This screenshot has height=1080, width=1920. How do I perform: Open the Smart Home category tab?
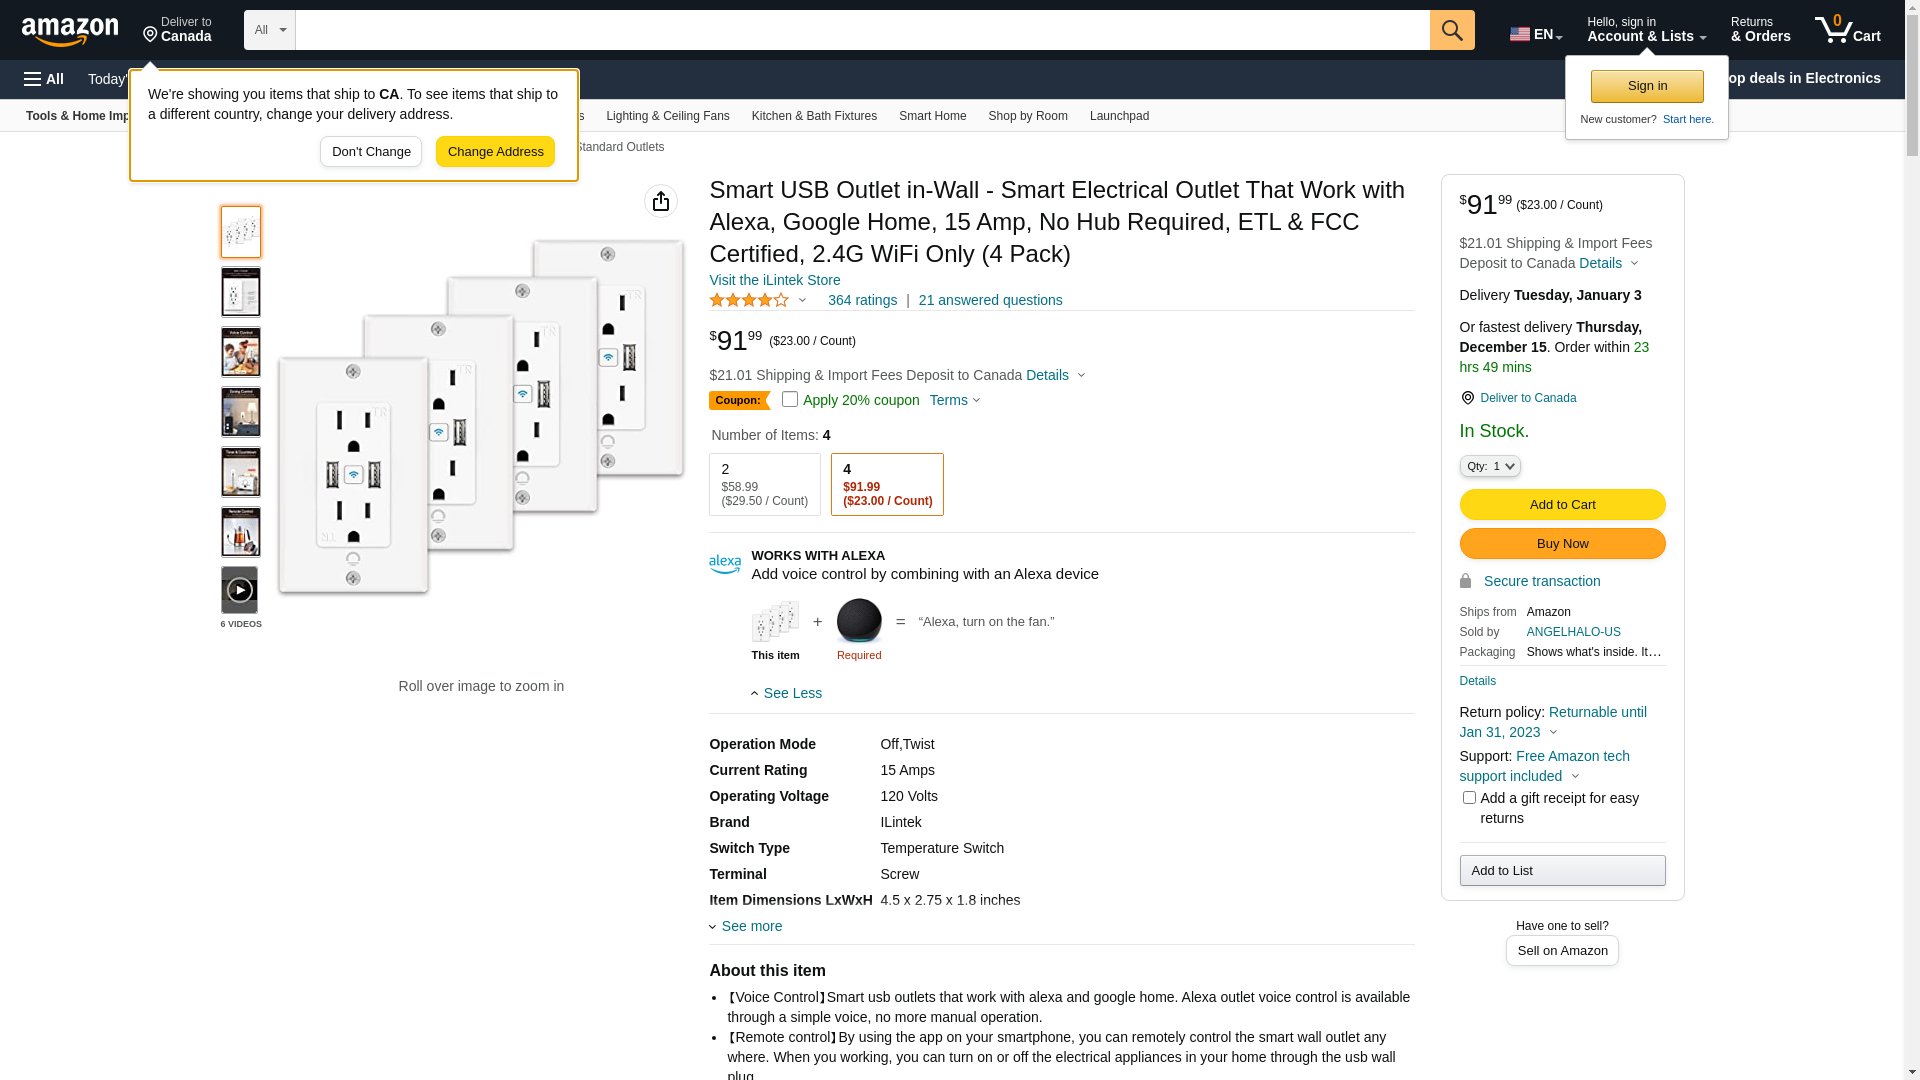(932, 116)
